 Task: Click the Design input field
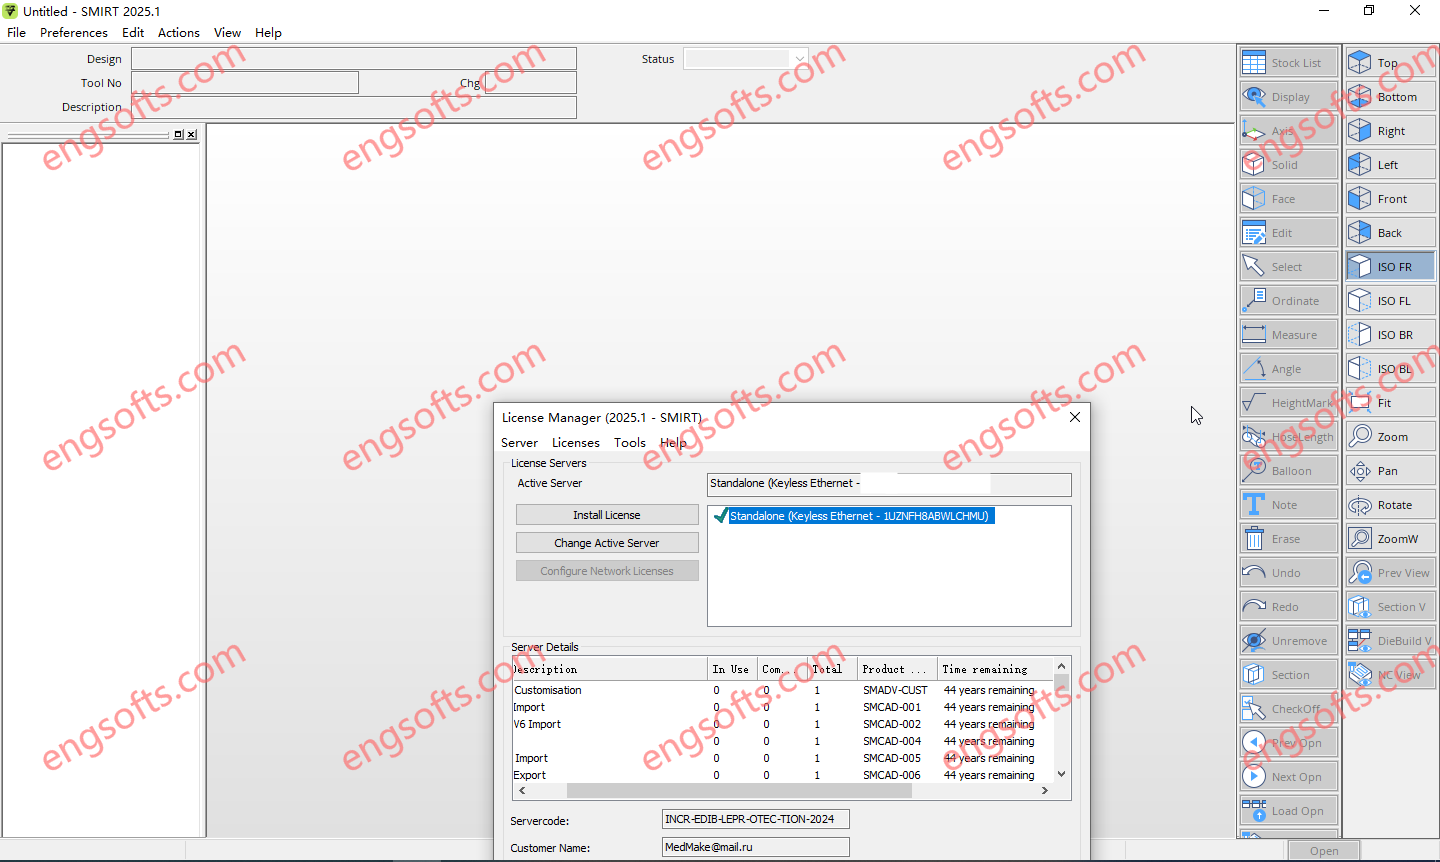(354, 59)
